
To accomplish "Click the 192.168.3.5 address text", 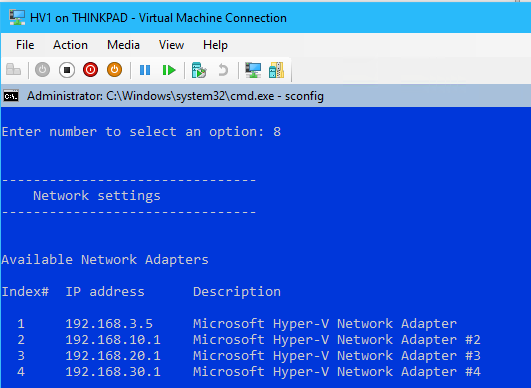I will pos(109,323).
